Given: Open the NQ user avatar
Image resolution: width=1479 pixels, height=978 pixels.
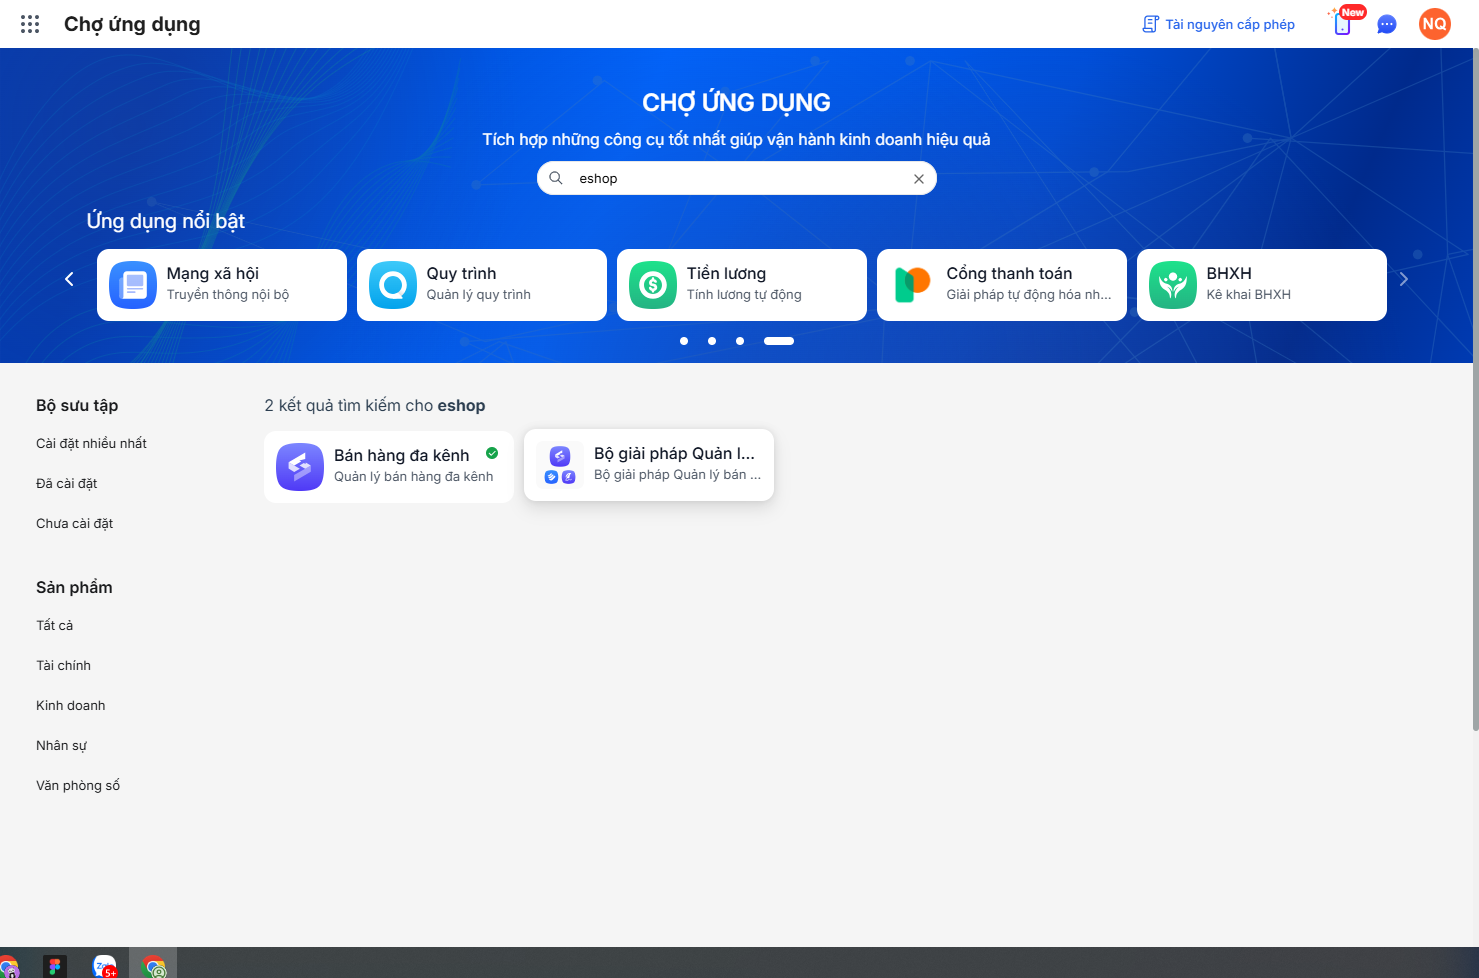Looking at the screenshot, I should click(x=1435, y=24).
